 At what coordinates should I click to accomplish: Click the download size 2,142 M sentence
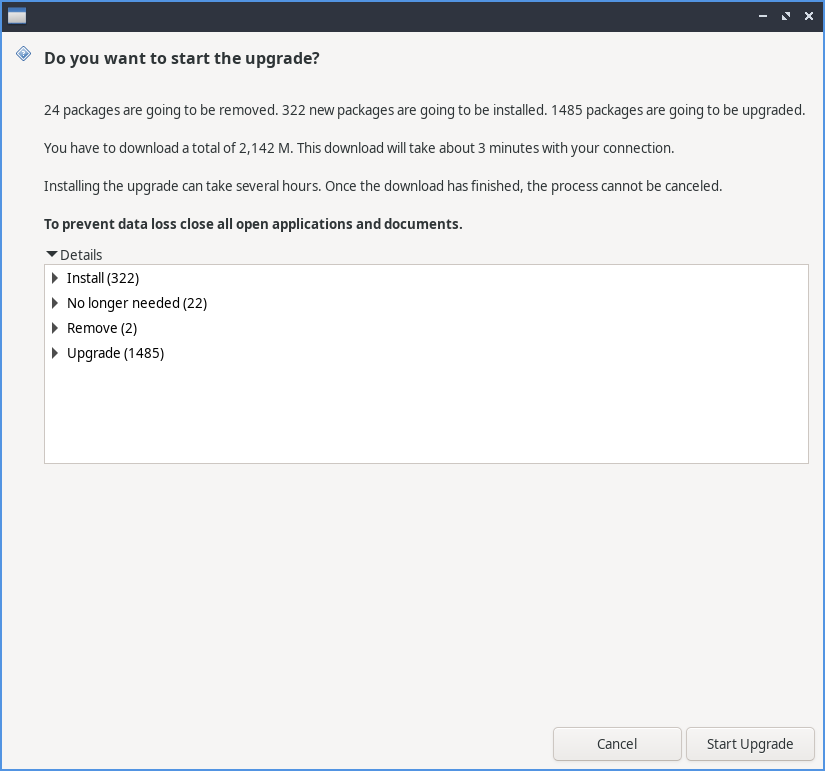click(x=359, y=148)
